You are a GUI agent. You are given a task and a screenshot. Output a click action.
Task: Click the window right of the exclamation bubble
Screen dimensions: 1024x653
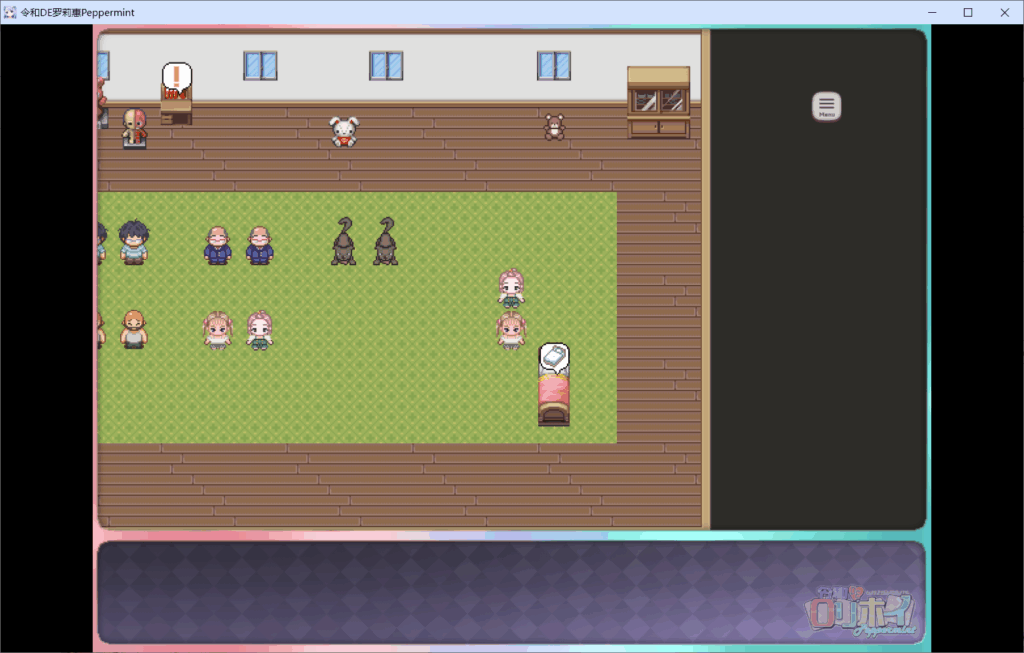click(x=260, y=66)
